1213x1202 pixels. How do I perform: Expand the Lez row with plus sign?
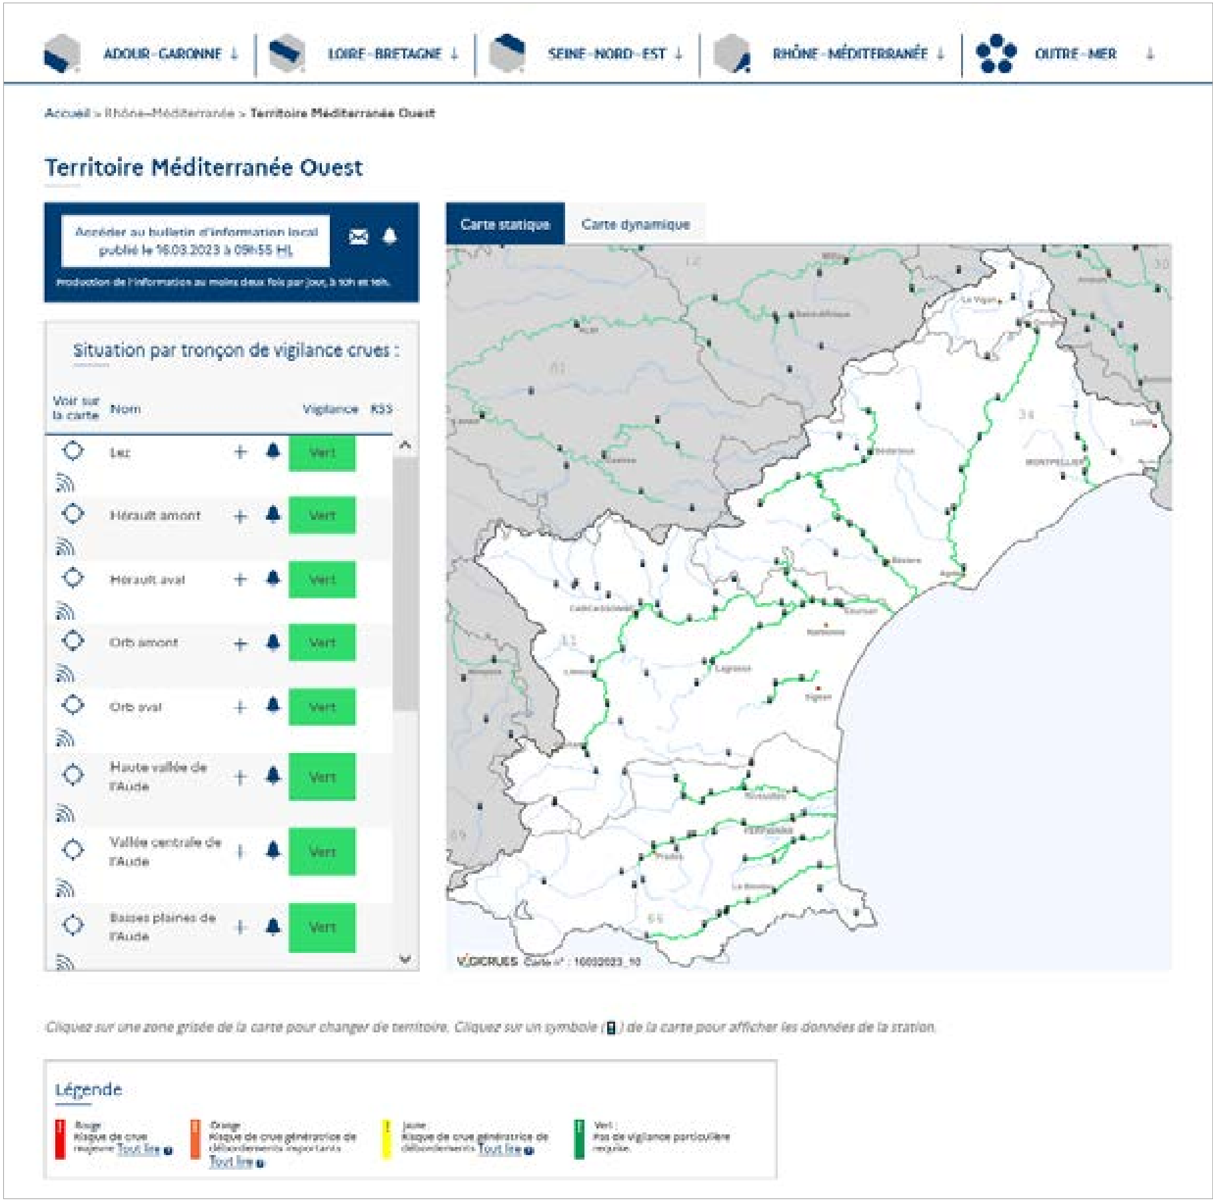point(240,452)
